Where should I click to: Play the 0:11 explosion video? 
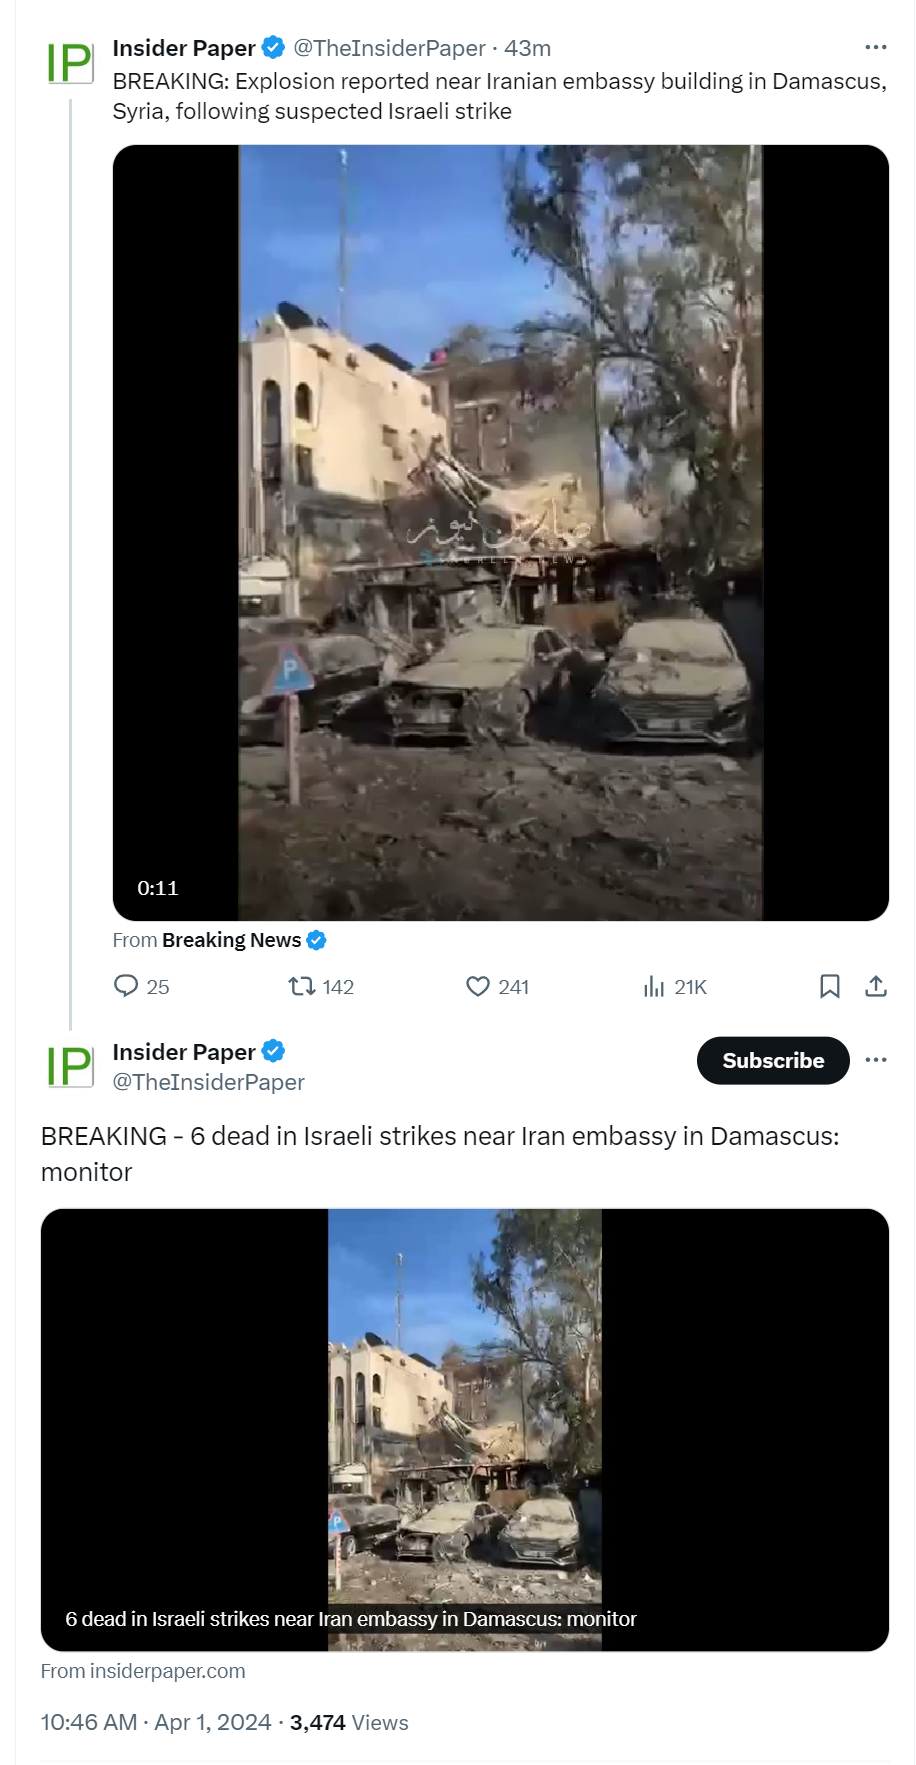point(501,533)
